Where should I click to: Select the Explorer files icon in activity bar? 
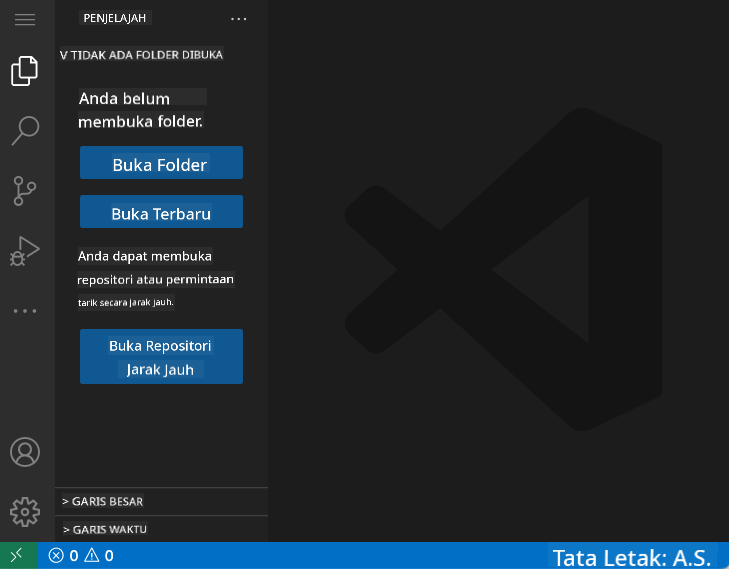point(25,71)
